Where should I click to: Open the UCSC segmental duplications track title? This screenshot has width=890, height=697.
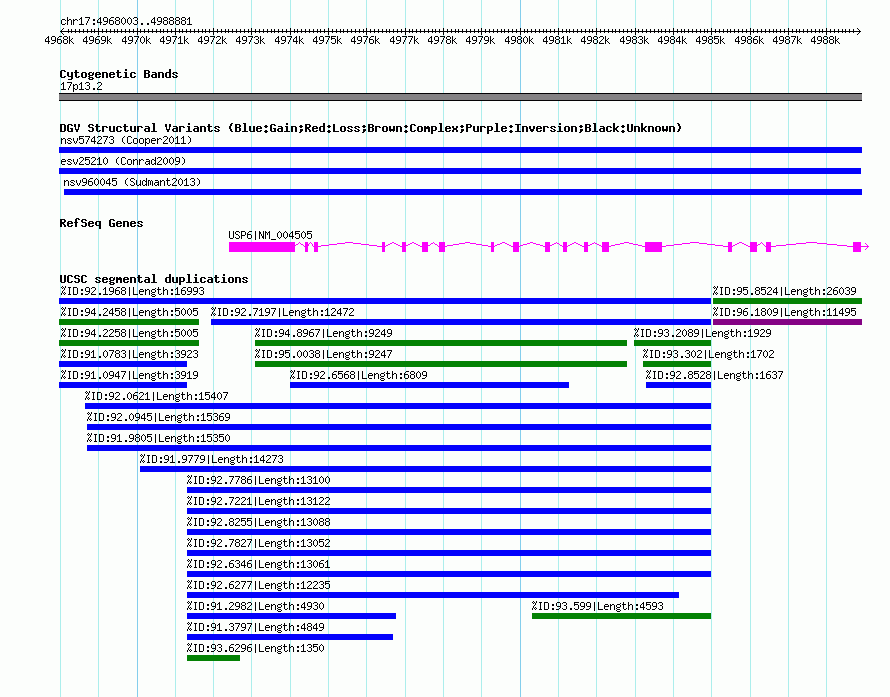pos(154,279)
